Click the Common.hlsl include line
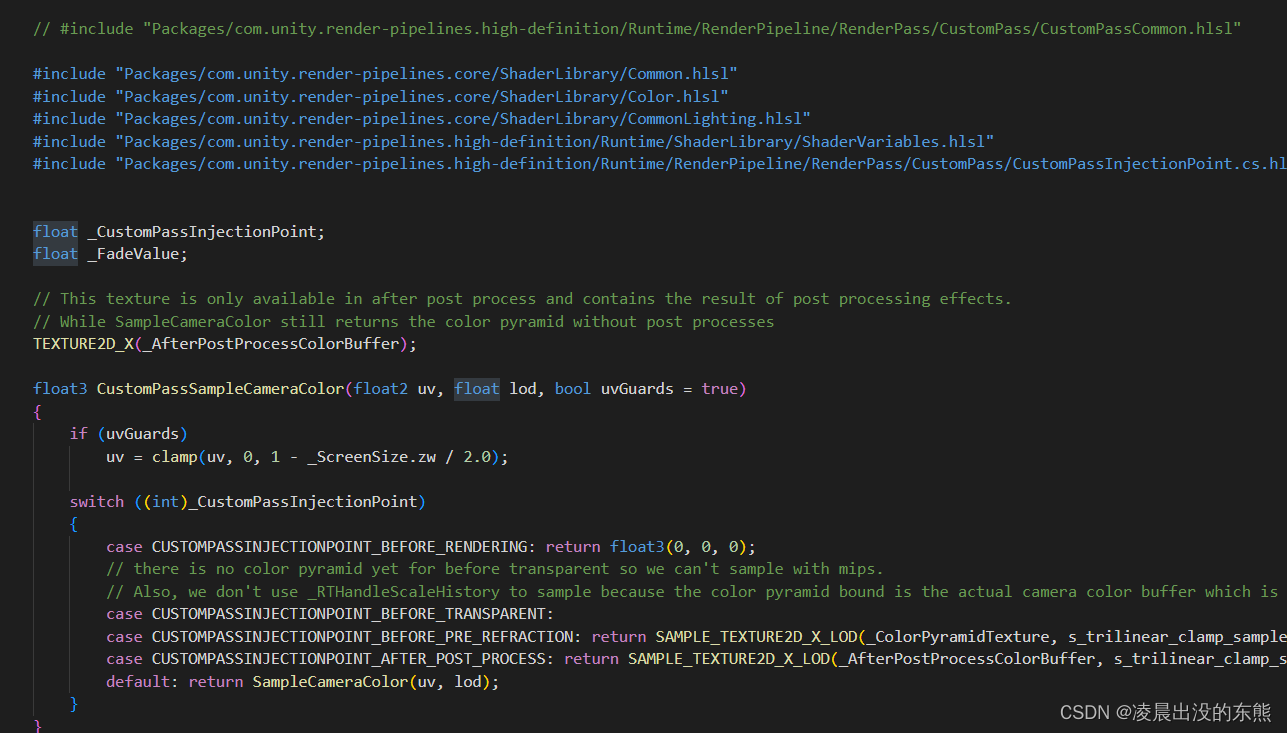 [x=386, y=74]
